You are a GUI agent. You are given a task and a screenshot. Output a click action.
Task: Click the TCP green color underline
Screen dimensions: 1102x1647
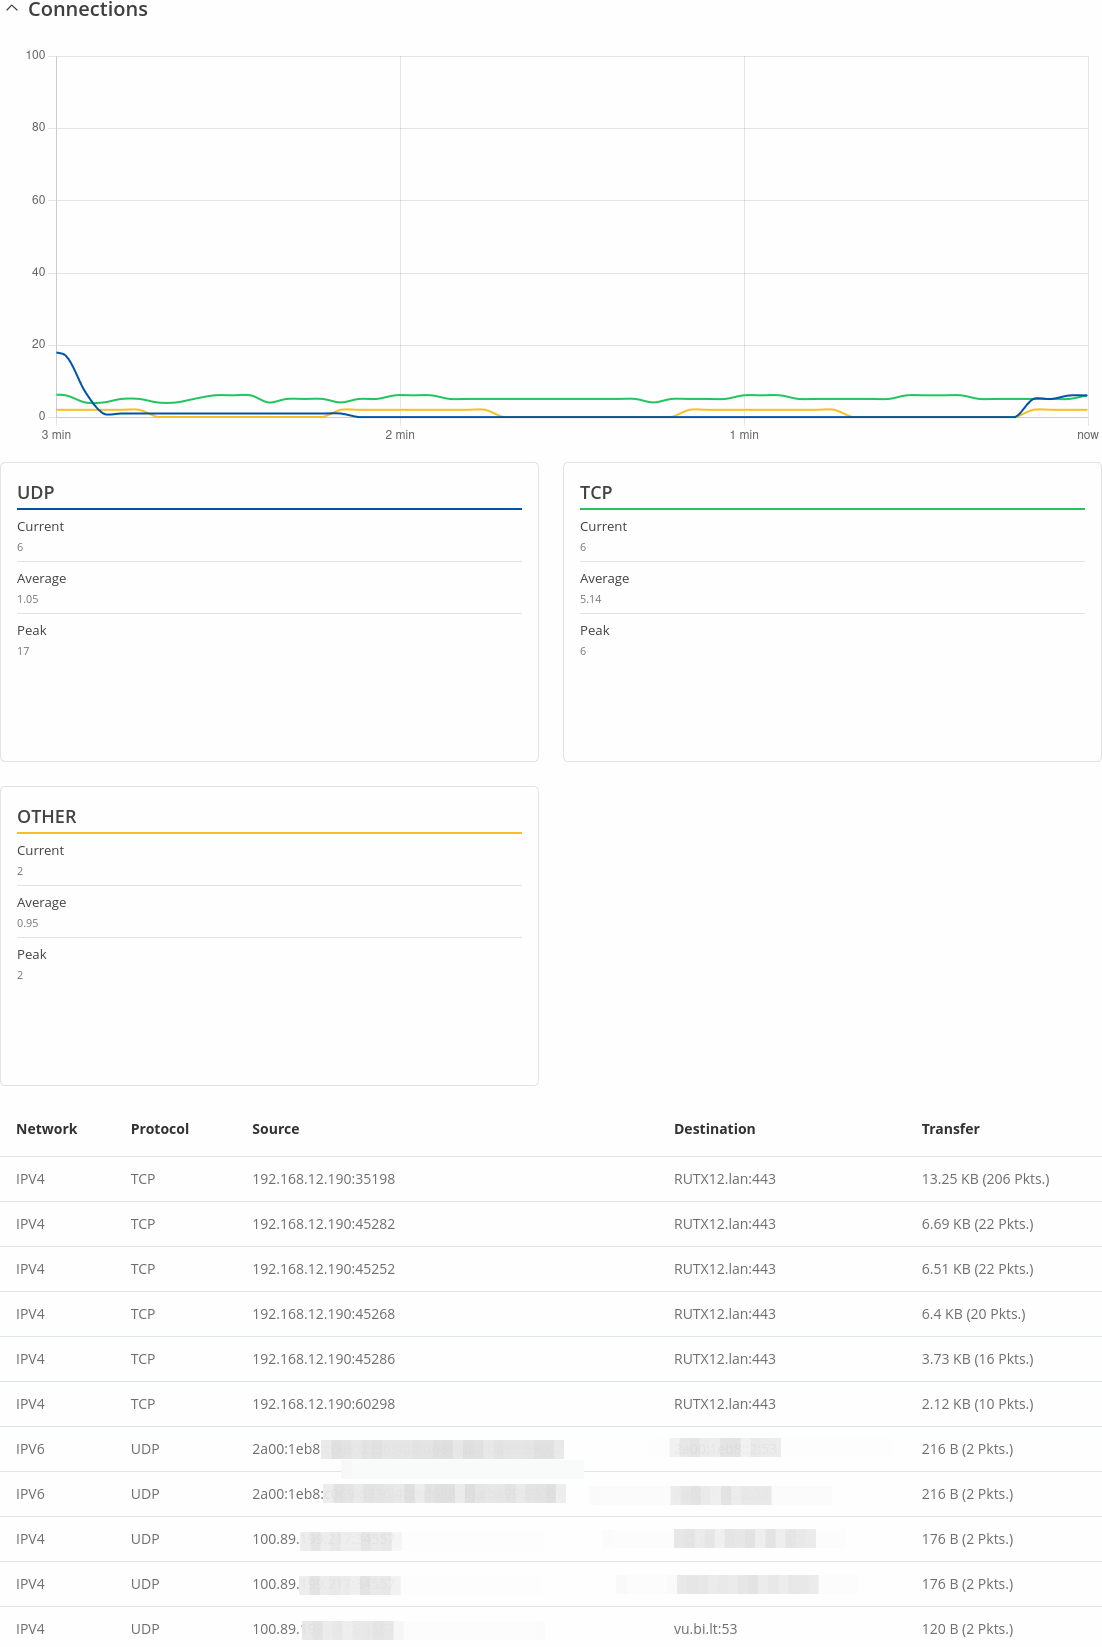832,509
